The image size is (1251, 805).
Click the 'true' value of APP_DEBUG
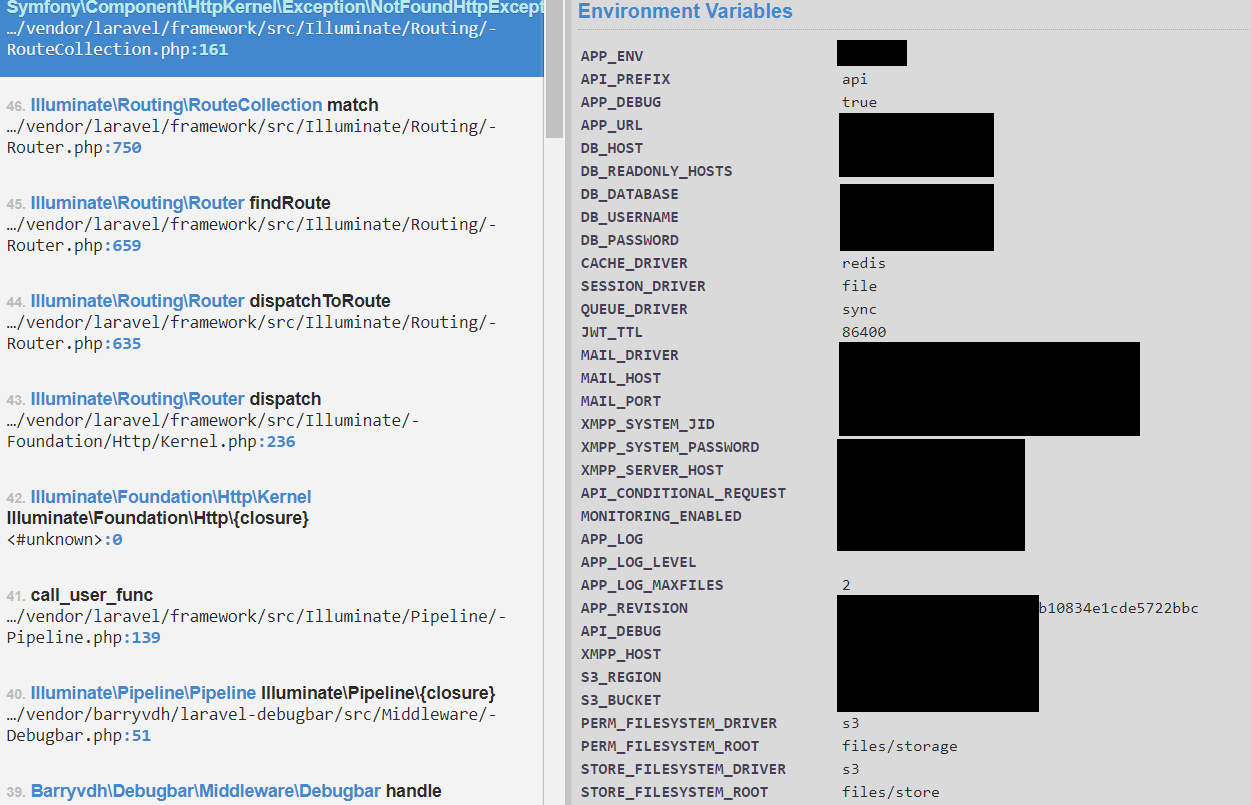coord(859,102)
